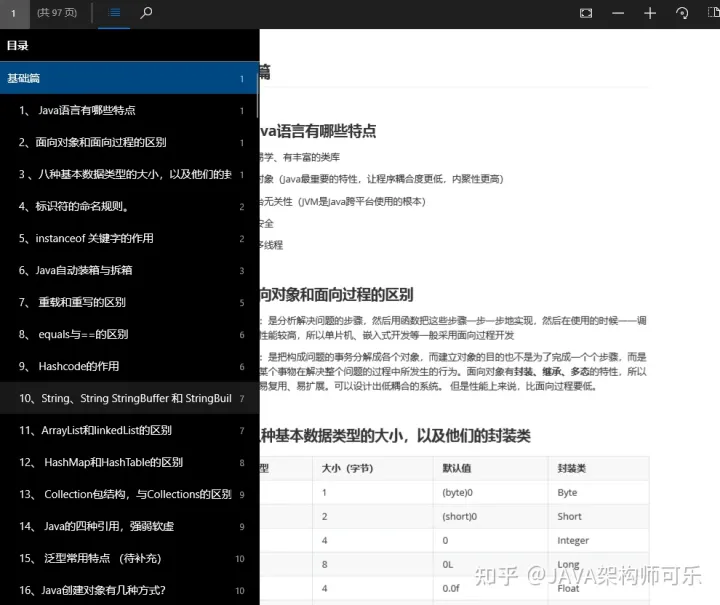Select 15、泛型常用特点（待补充）
The width and height of the screenshot is (720, 605).
tap(129, 559)
